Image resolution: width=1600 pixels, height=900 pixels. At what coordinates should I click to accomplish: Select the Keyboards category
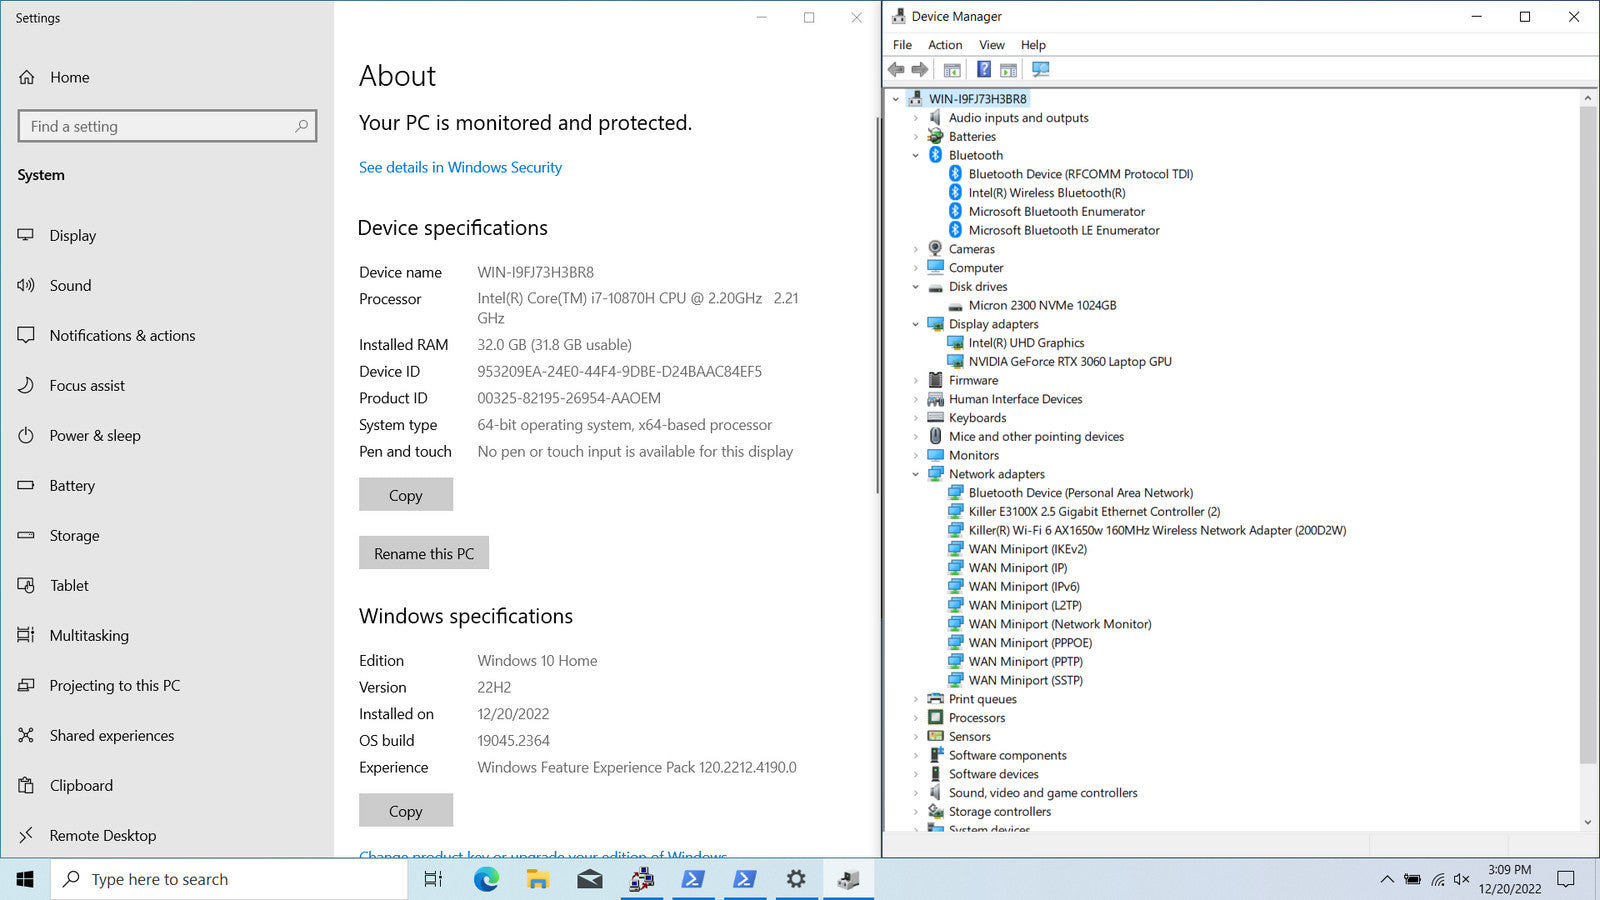coord(977,418)
